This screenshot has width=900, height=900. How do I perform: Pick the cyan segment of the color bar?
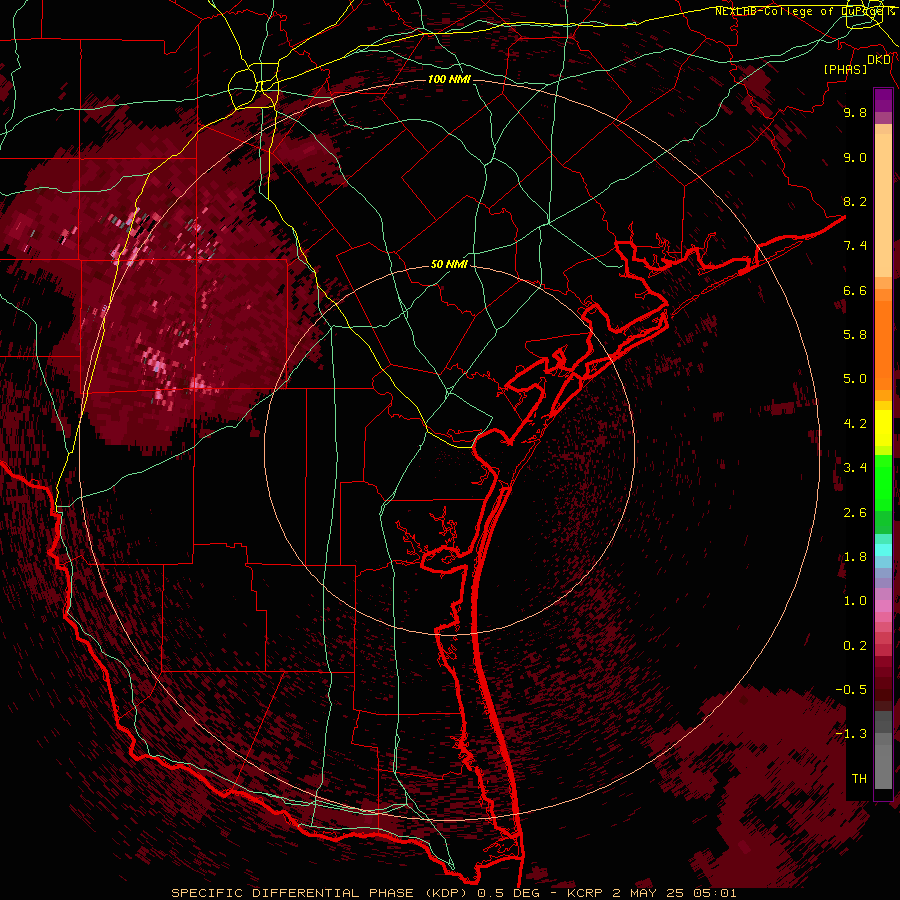tap(883, 549)
